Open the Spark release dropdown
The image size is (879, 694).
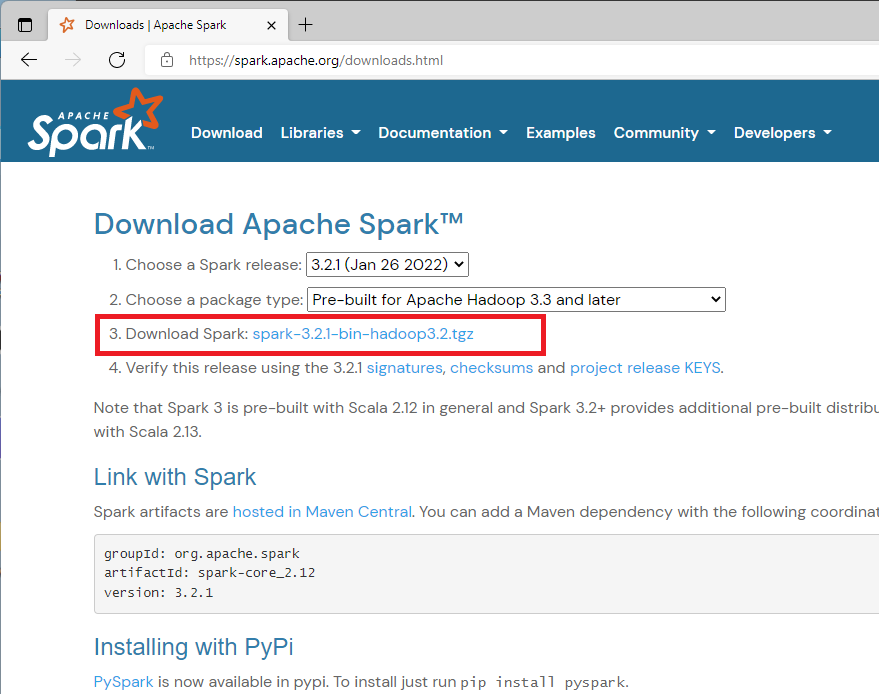[387, 265]
